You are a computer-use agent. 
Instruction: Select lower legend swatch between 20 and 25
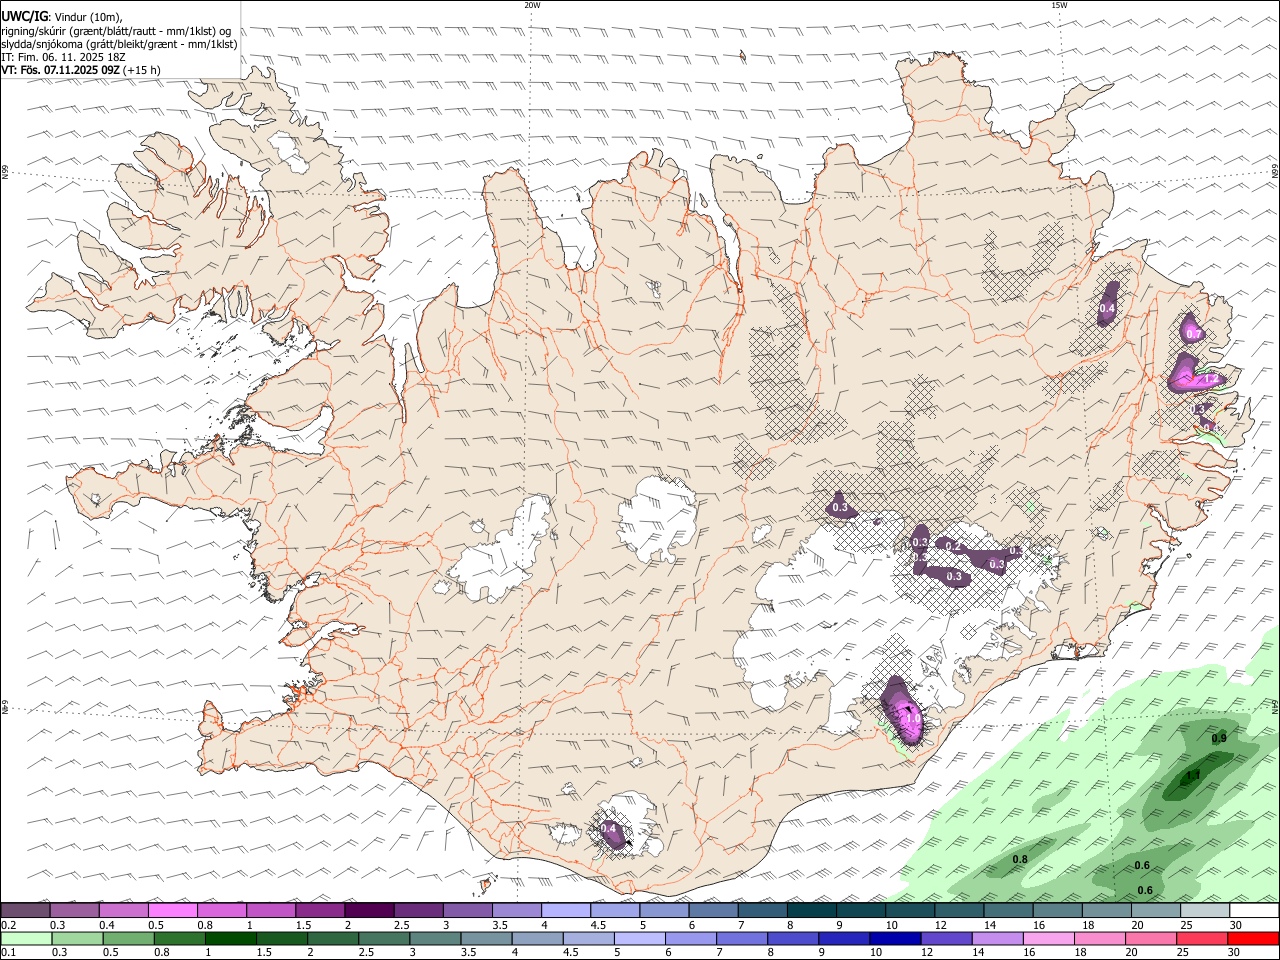[1154, 938]
